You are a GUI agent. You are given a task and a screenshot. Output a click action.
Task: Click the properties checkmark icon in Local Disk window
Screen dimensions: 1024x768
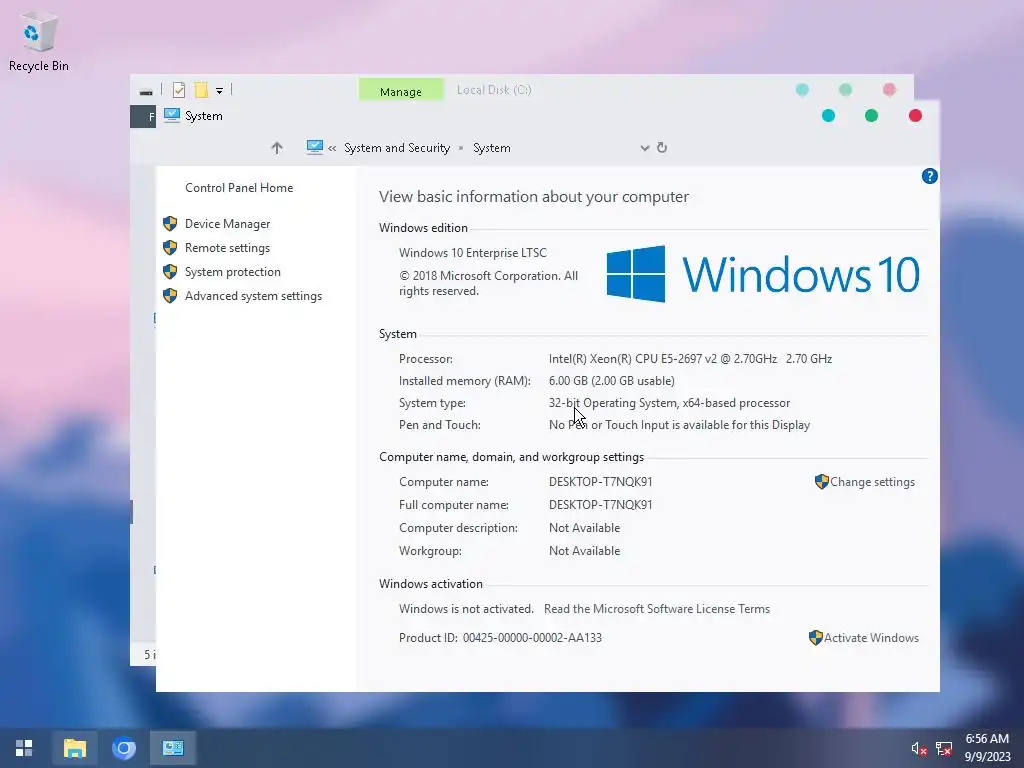[x=179, y=90]
